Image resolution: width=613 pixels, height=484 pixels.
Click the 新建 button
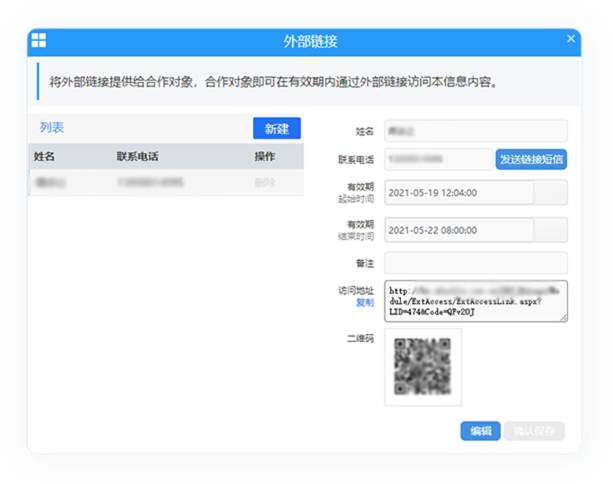click(277, 128)
